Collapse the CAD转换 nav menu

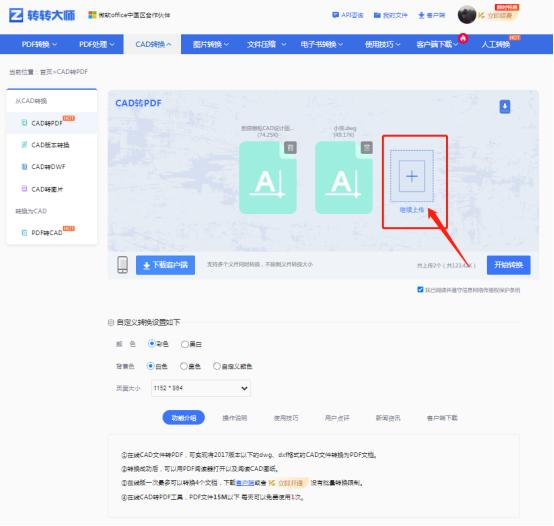[153, 44]
